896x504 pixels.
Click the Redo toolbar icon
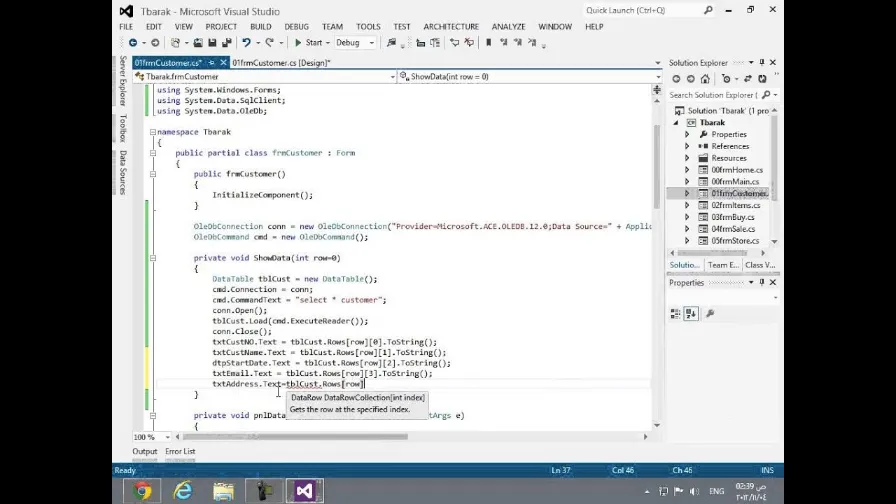270,43
